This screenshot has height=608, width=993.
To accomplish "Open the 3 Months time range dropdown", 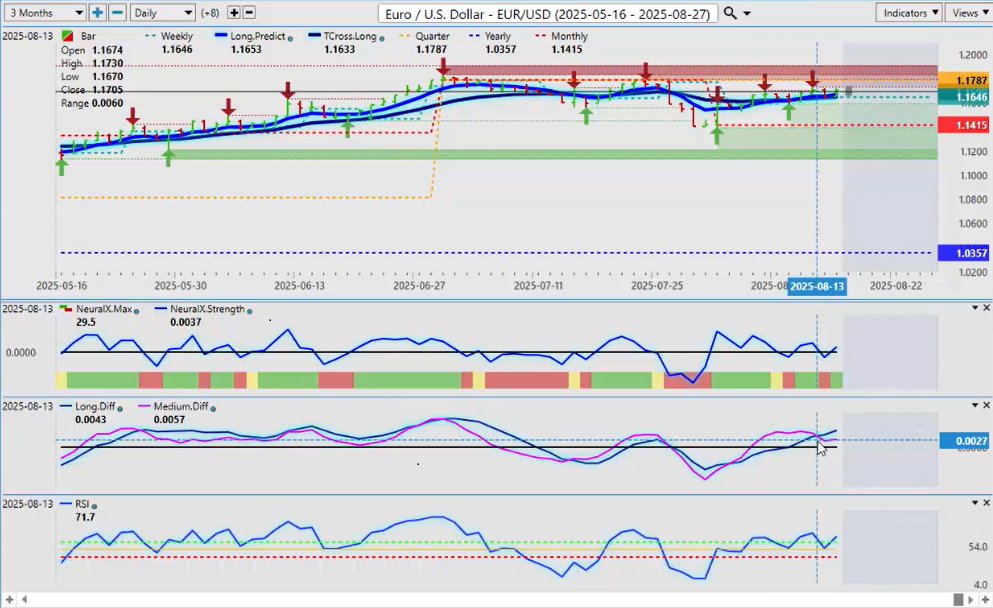I will tap(44, 13).
